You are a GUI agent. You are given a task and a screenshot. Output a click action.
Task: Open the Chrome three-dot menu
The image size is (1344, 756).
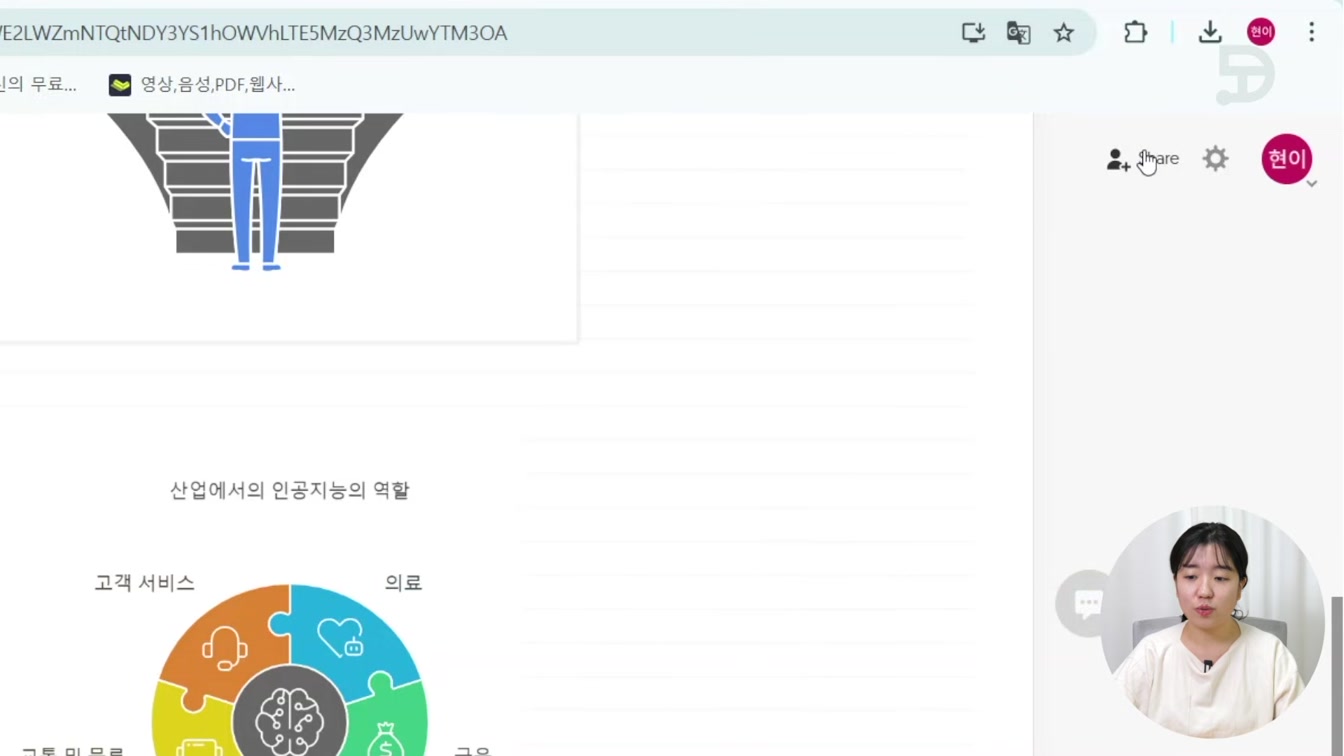(x=1311, y=32)
